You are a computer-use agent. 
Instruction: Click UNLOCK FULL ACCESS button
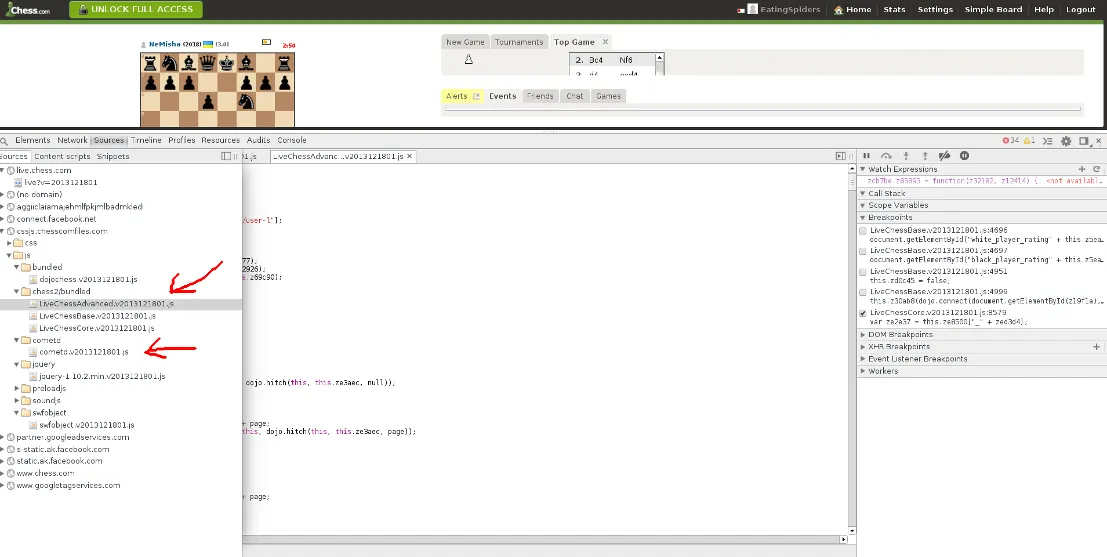point(136,9)
